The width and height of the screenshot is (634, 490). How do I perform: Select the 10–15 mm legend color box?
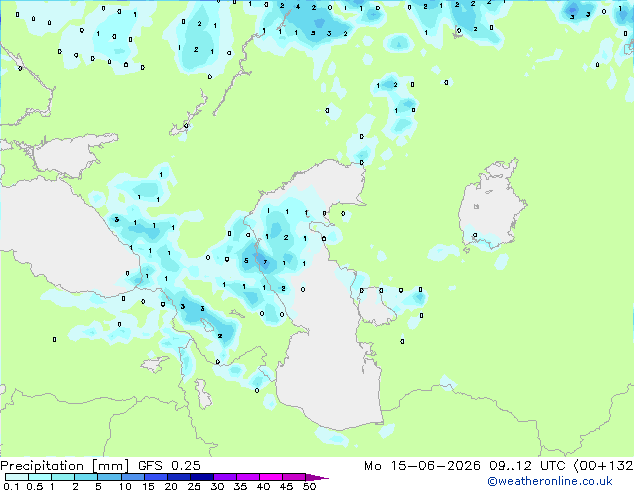coord(133,477)
